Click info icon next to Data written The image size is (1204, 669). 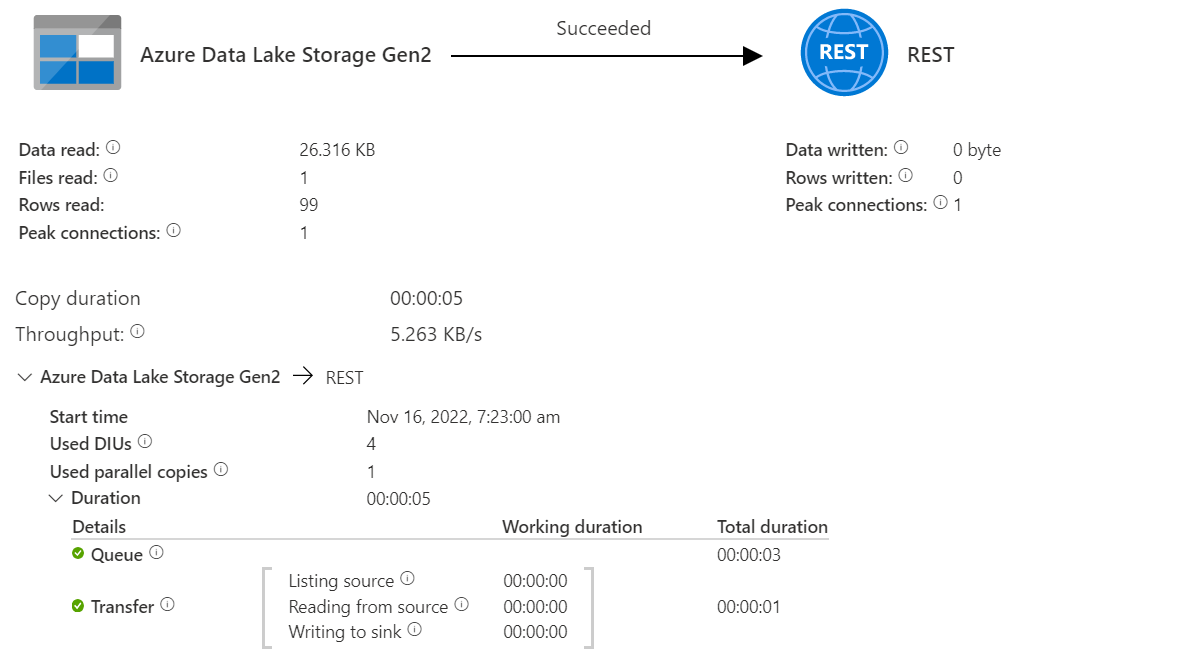pyautogui.click(x=901, y=148)
